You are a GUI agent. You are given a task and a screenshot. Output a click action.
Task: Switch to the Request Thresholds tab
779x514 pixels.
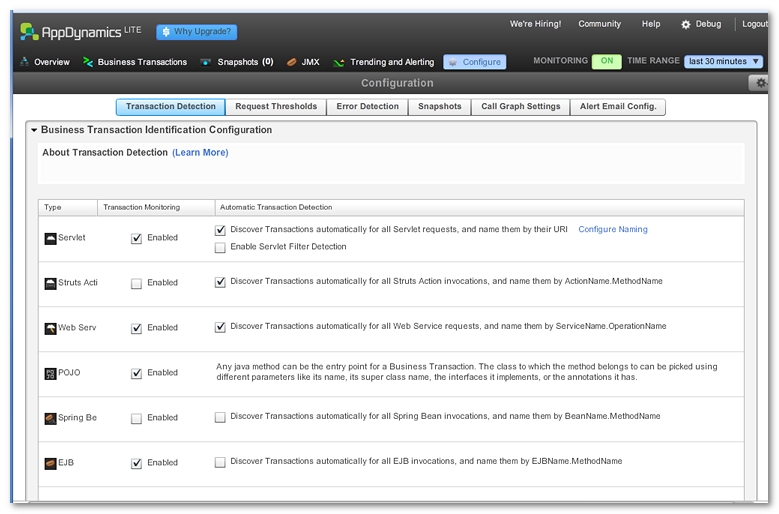(275, 107)
